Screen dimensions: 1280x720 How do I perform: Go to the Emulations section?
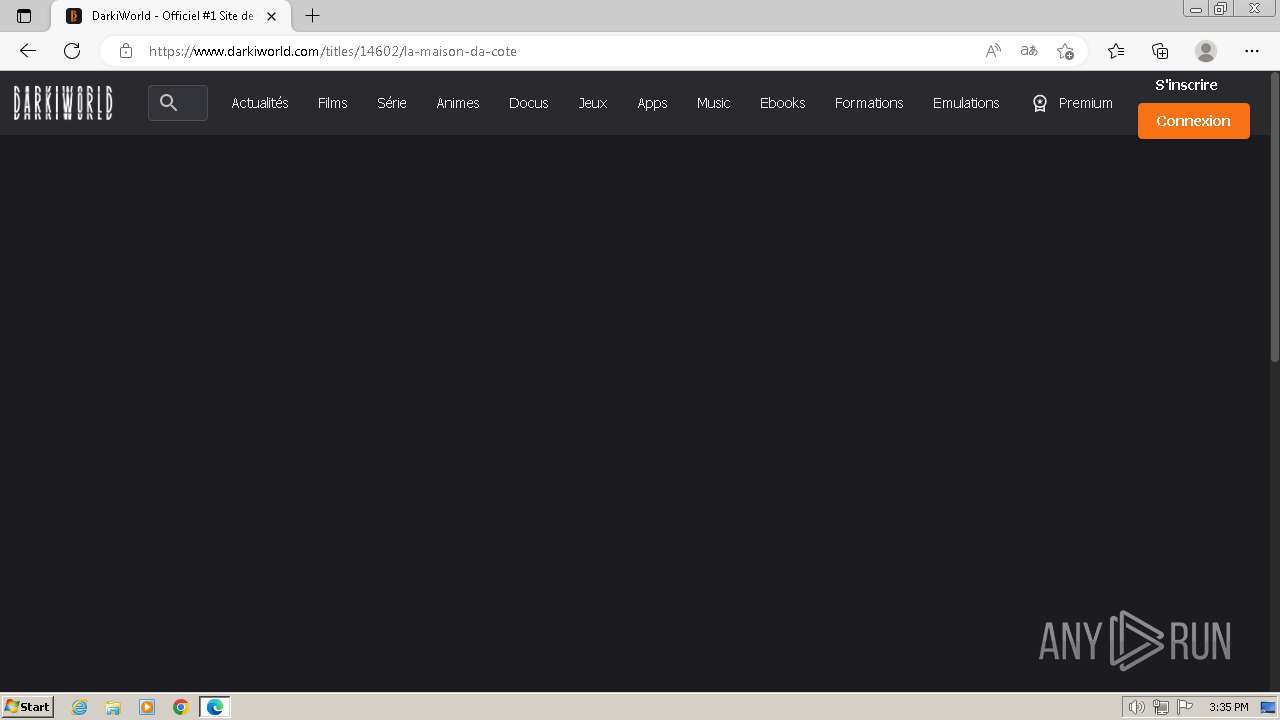coord(966,103)
